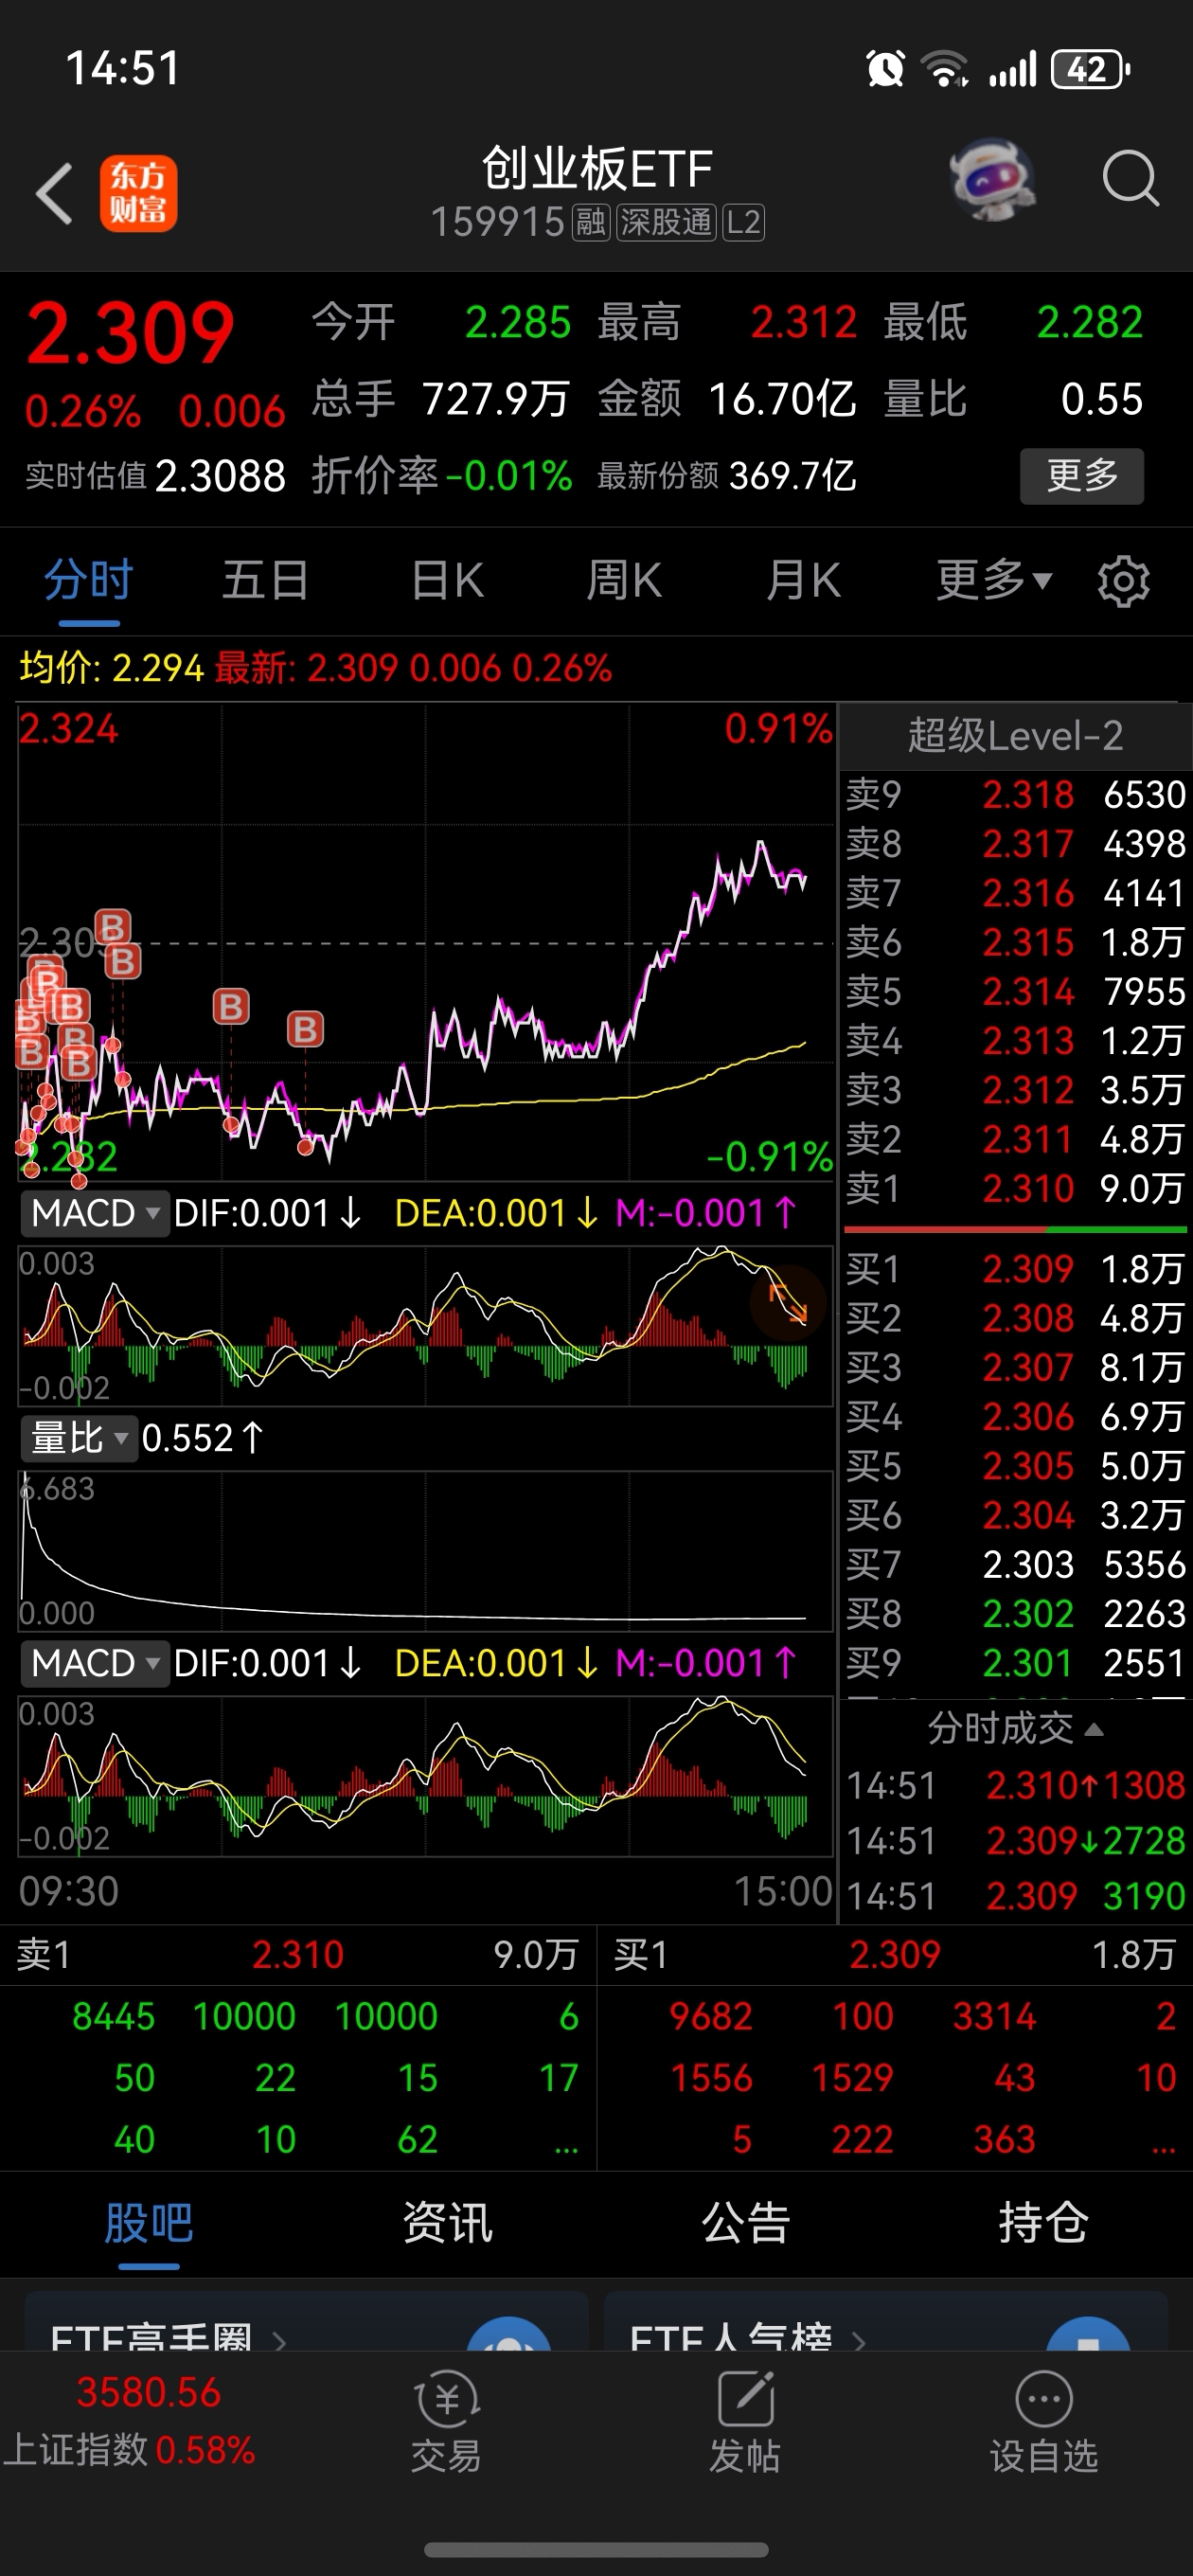This screenshot has width=1193, height=2576.
Task: Select the 股吧 tab
Action: 149,2224
